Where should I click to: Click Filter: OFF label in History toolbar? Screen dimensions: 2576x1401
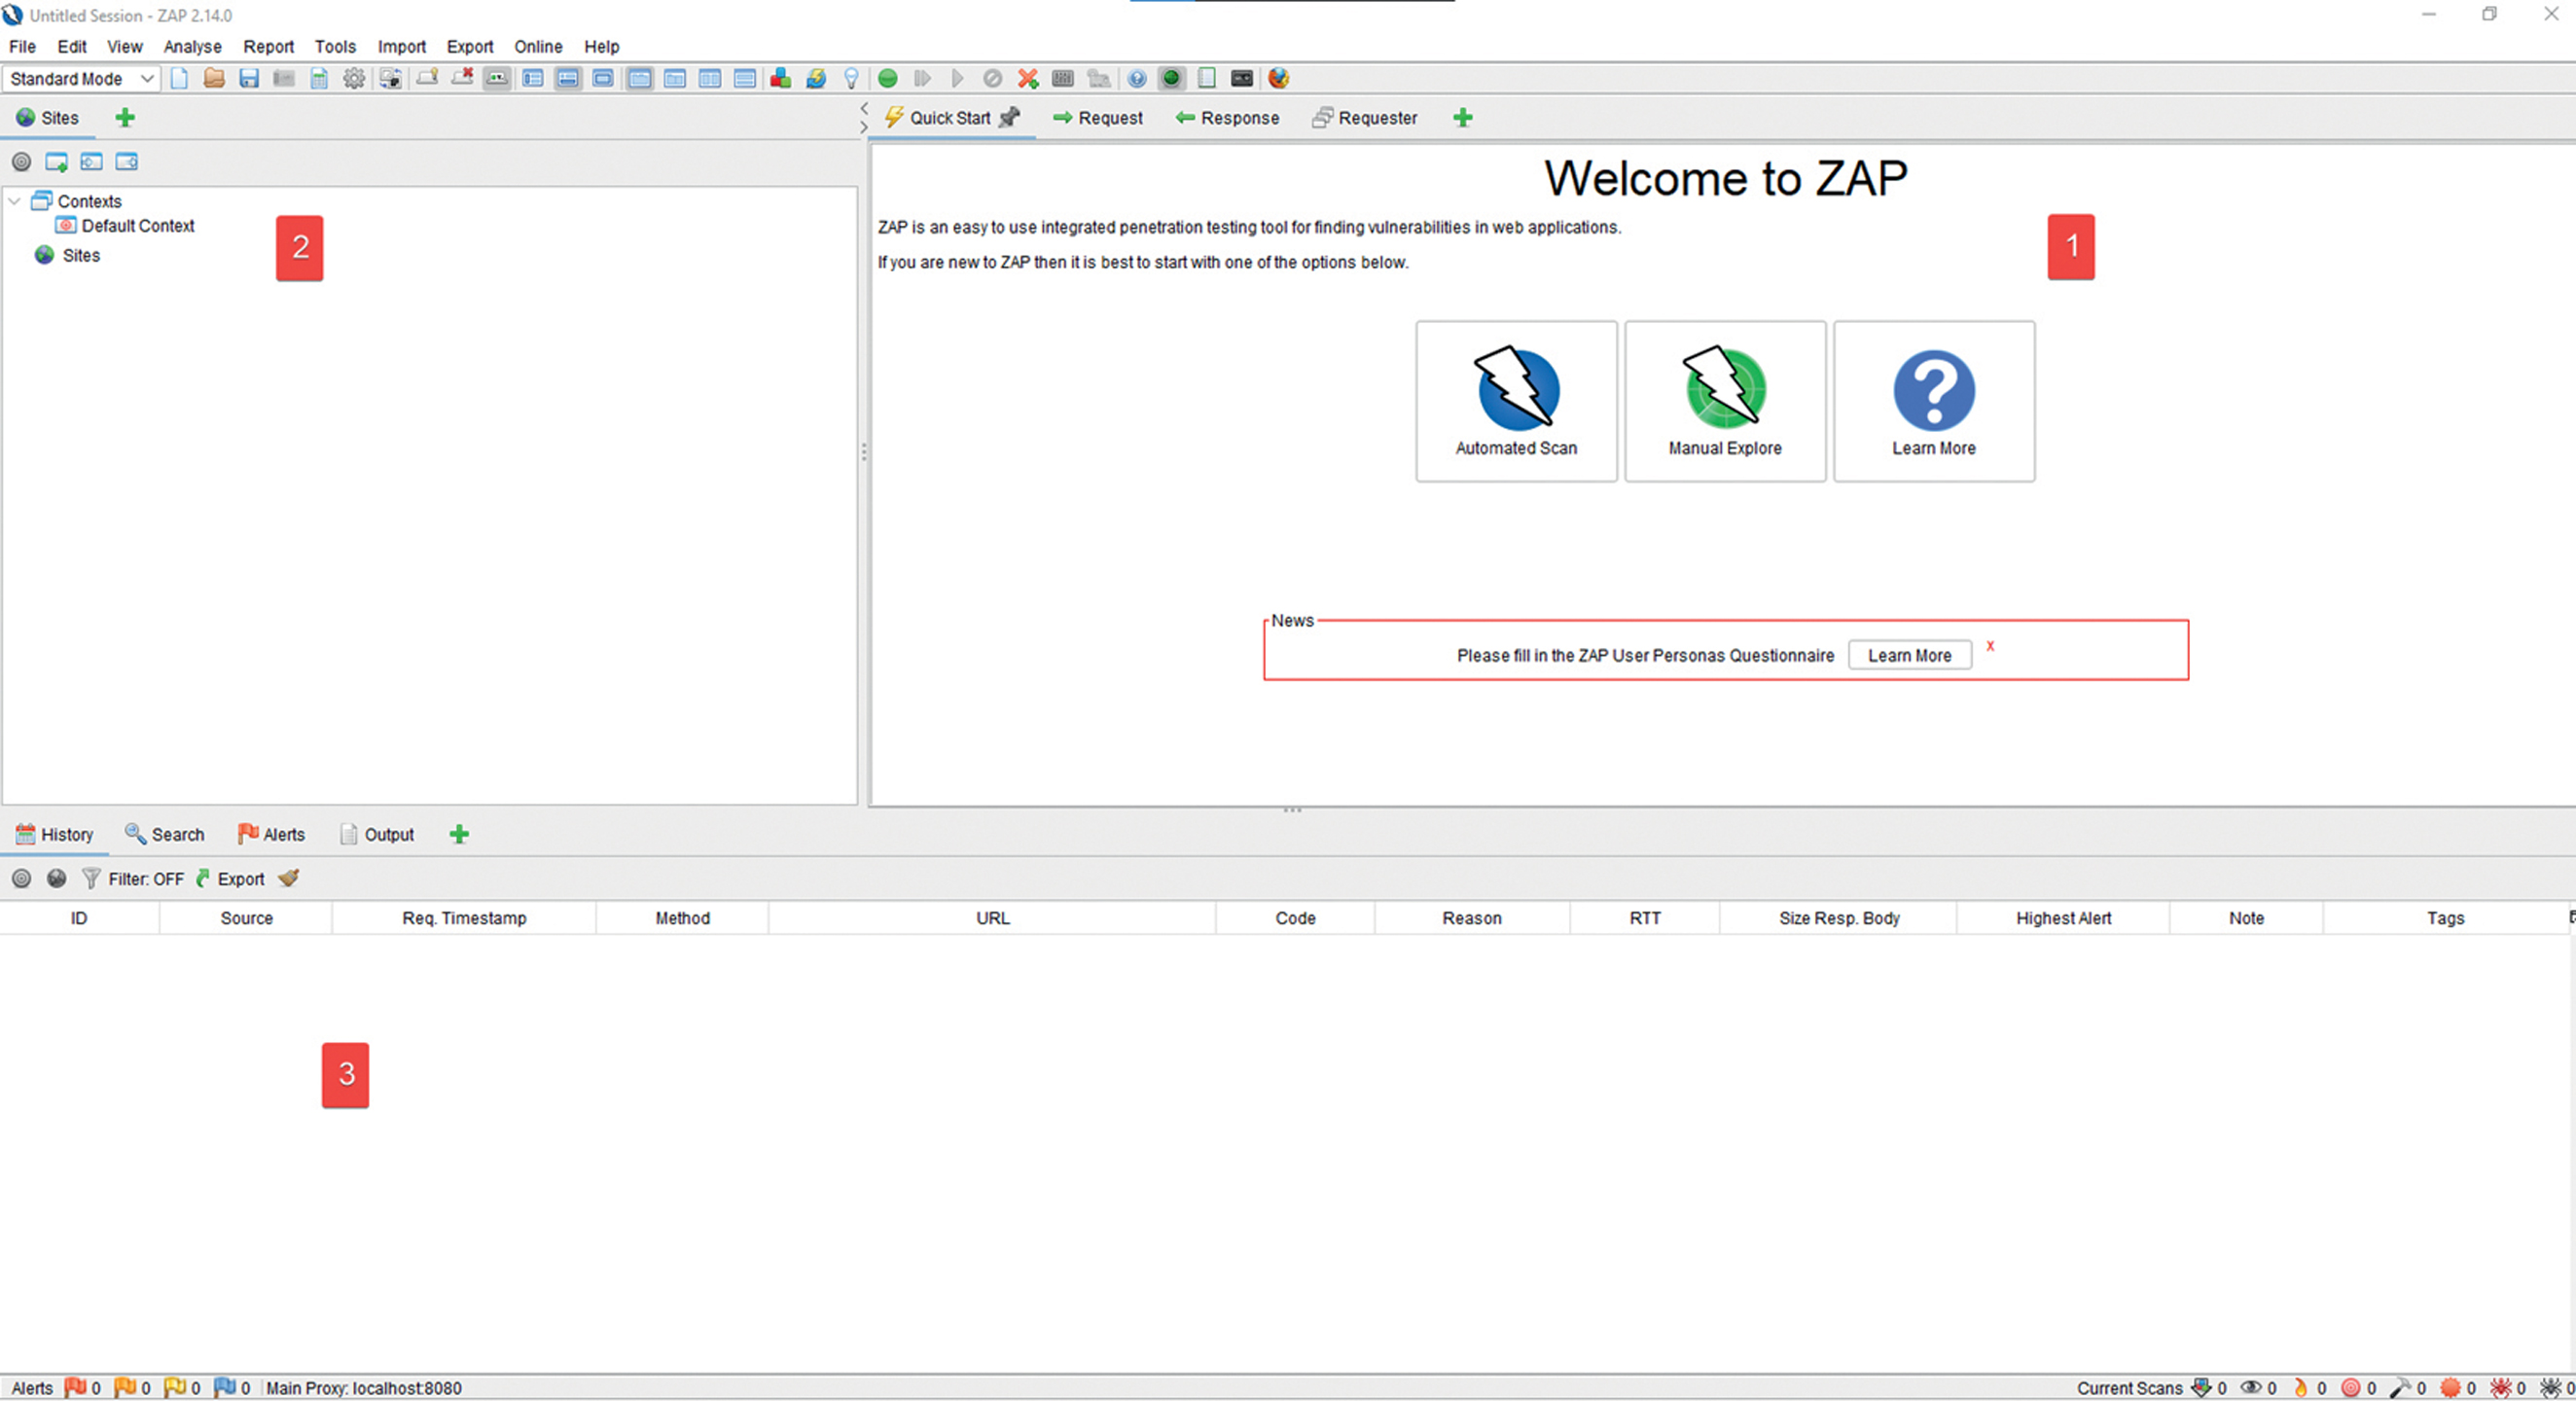(x=146, y=878)
